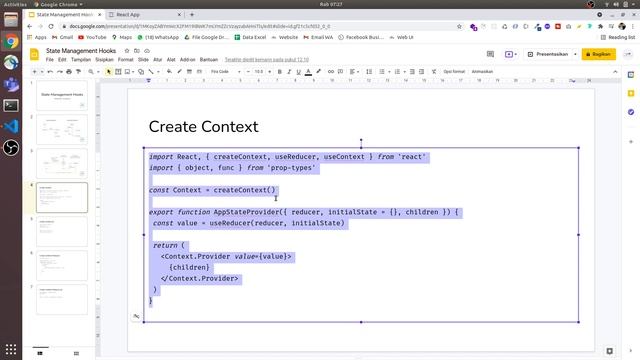Click the Line spacing icon
This screenshot has width=640, height=360.
pos(369,72)
